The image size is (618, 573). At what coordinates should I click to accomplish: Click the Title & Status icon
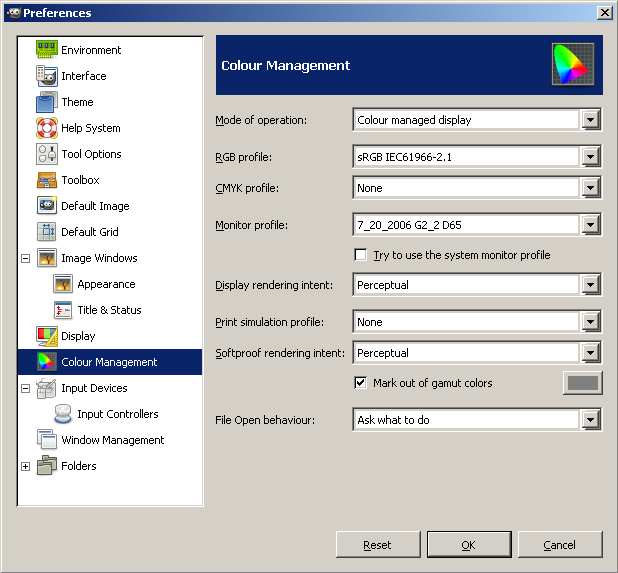[x=63, y=310]
